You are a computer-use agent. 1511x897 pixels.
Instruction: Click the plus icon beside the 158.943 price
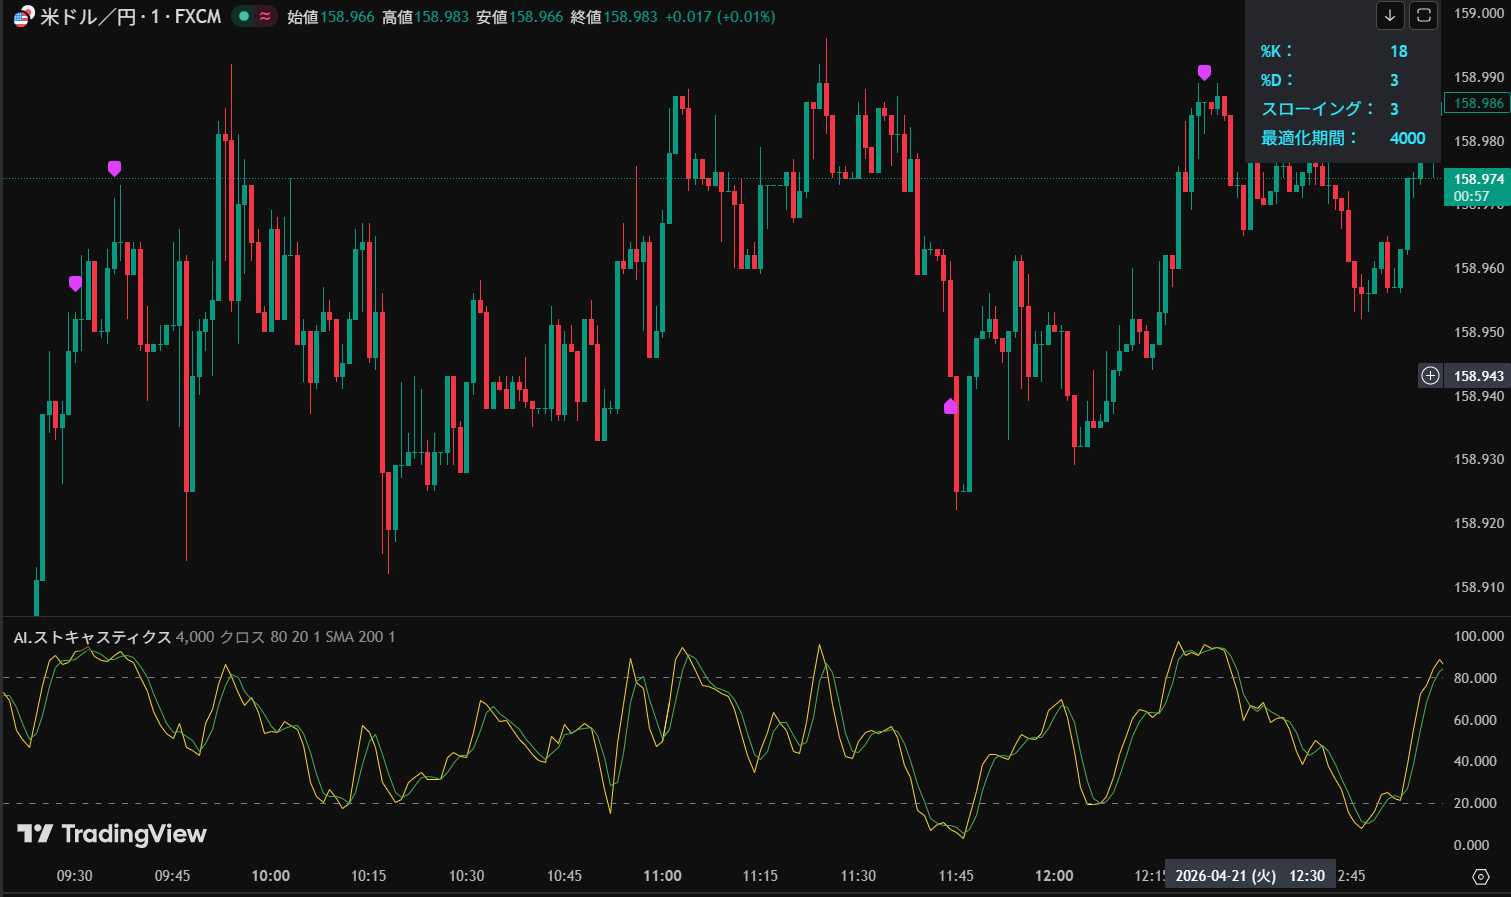pyautogui.click(x=1430, y=376)
